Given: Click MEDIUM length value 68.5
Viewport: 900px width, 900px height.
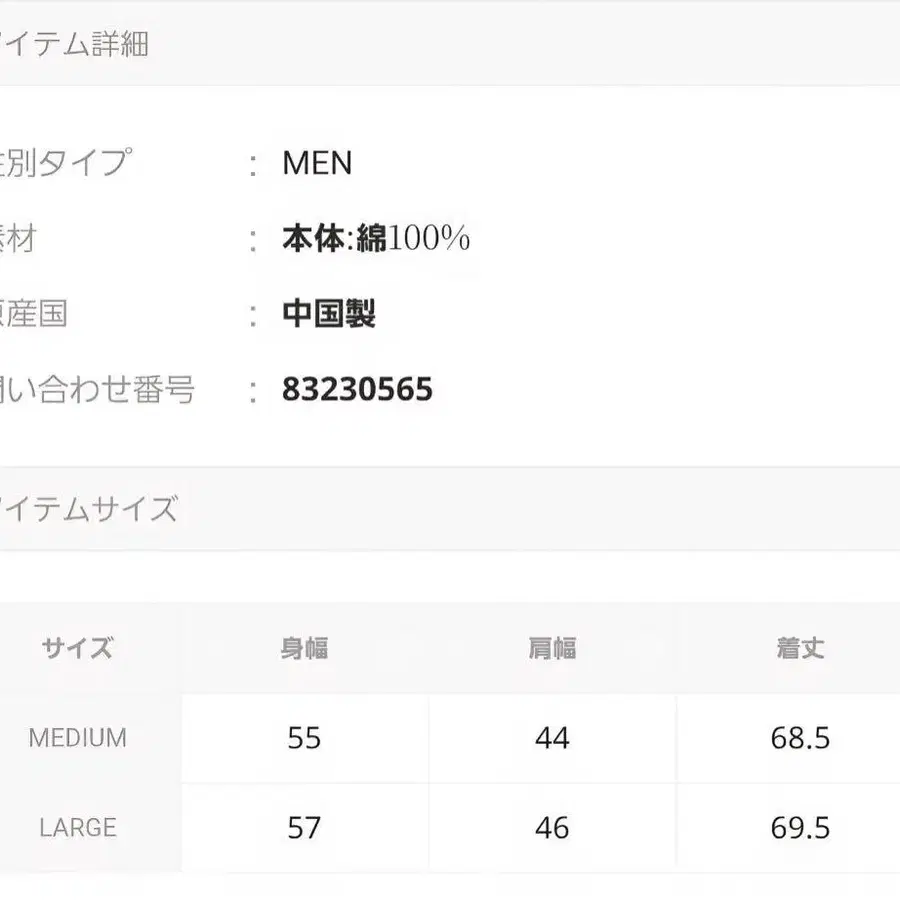Looking at the screenshot, I should [x=800, y=738].
